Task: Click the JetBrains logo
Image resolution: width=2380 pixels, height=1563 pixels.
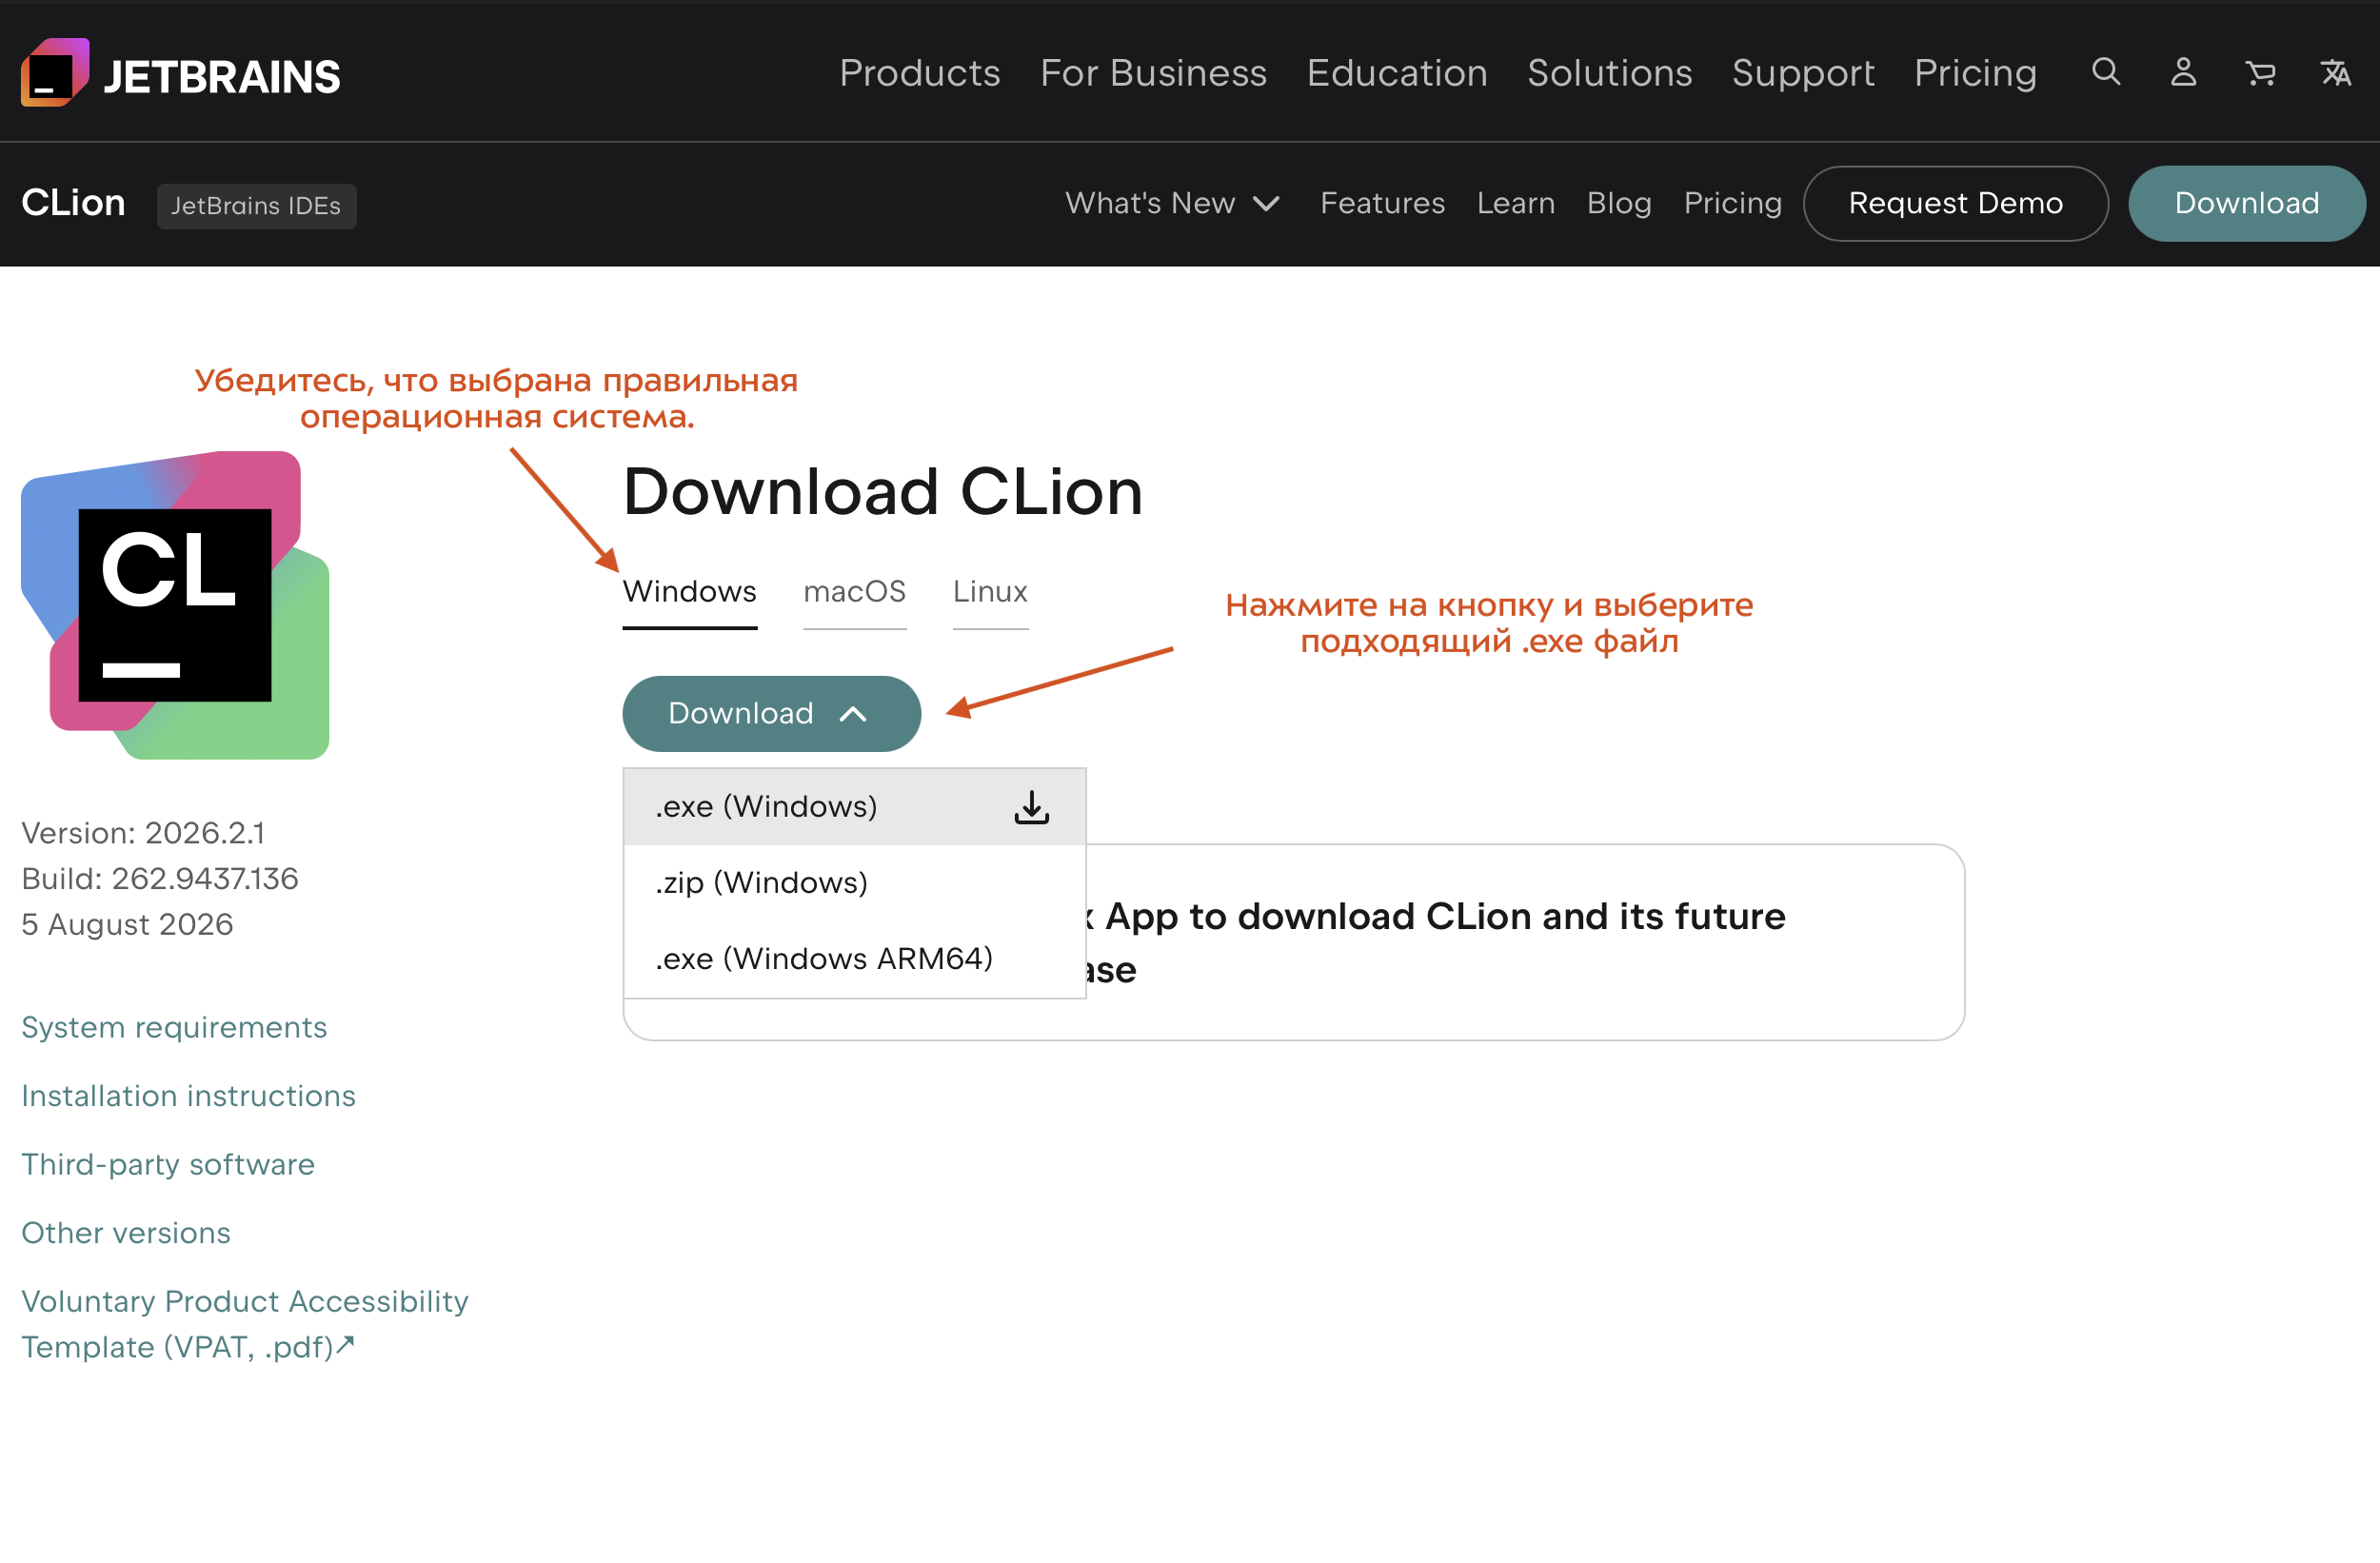Action: 181,73
